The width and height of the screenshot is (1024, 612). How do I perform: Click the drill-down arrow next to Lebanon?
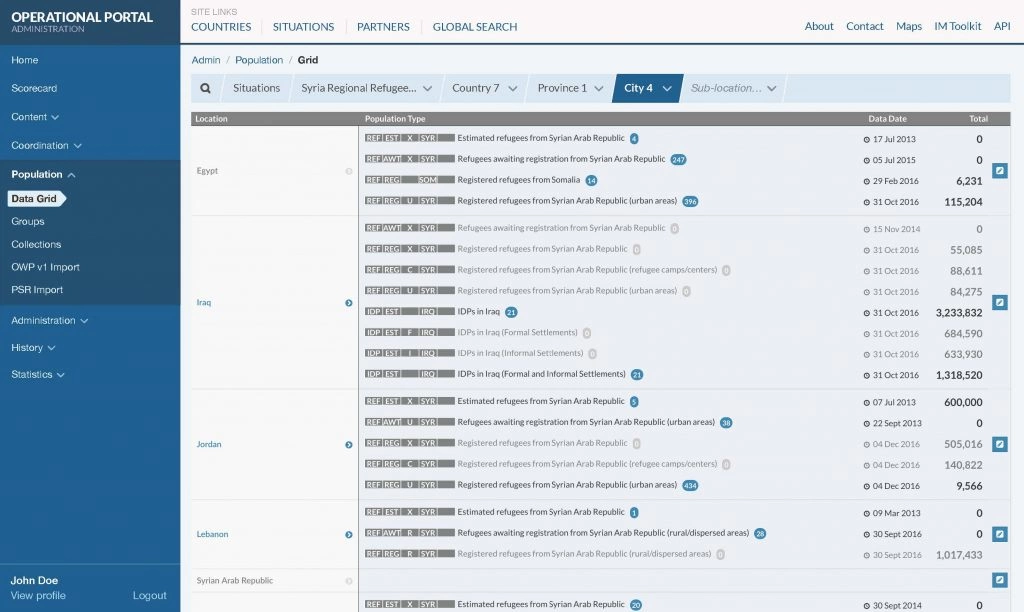(x=348, y=534)
